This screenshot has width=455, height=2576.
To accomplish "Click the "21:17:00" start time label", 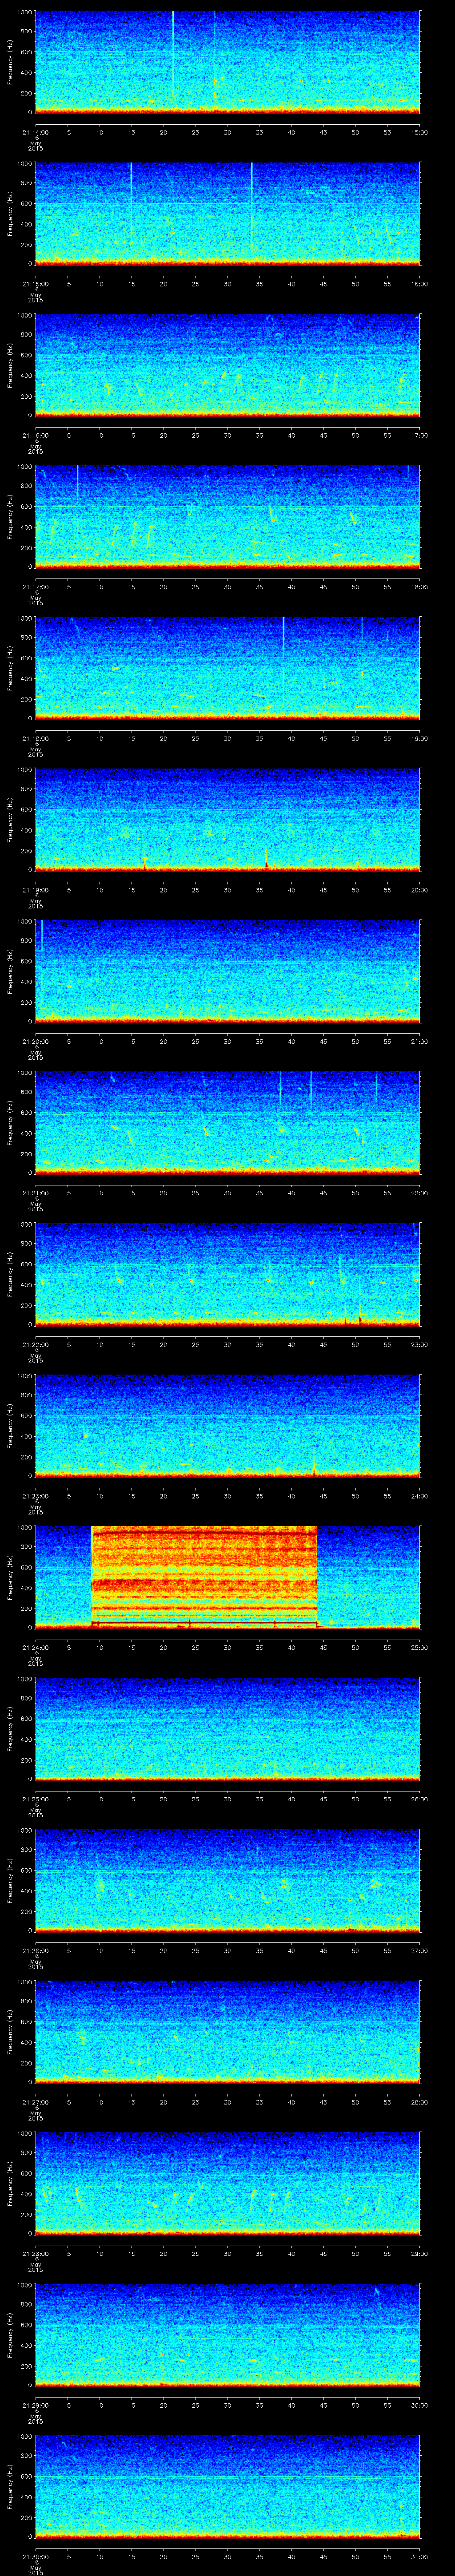I will (x=35, y=587).
